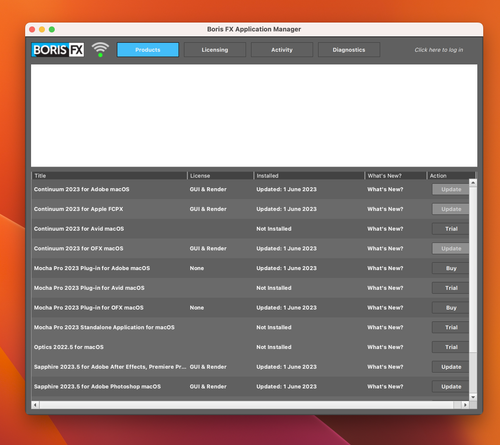Screen dimensions: 500x445
Task: Click the horizontal scrollbar thumb
Action: click(x=246, y=405)
